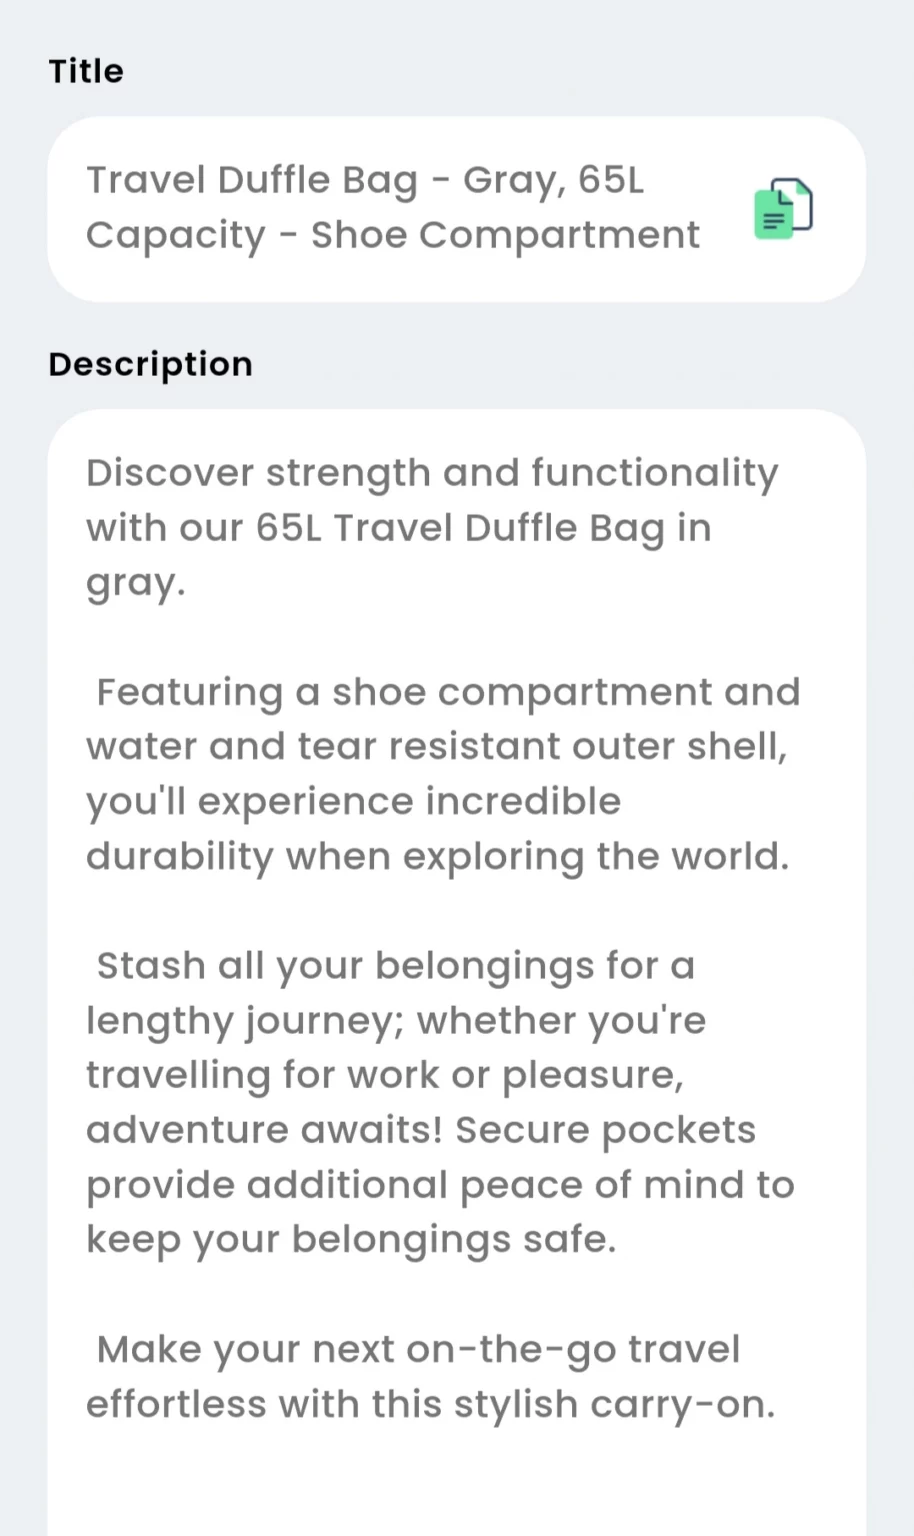Click the line "water and tear resistant outer shell,"
914x1536 pixels.
[437, 747]
